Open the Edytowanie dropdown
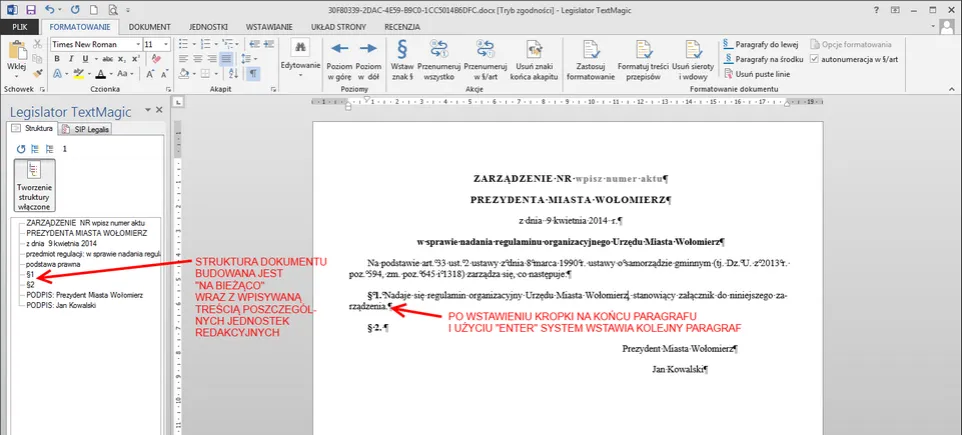 (x=301, y=60)
